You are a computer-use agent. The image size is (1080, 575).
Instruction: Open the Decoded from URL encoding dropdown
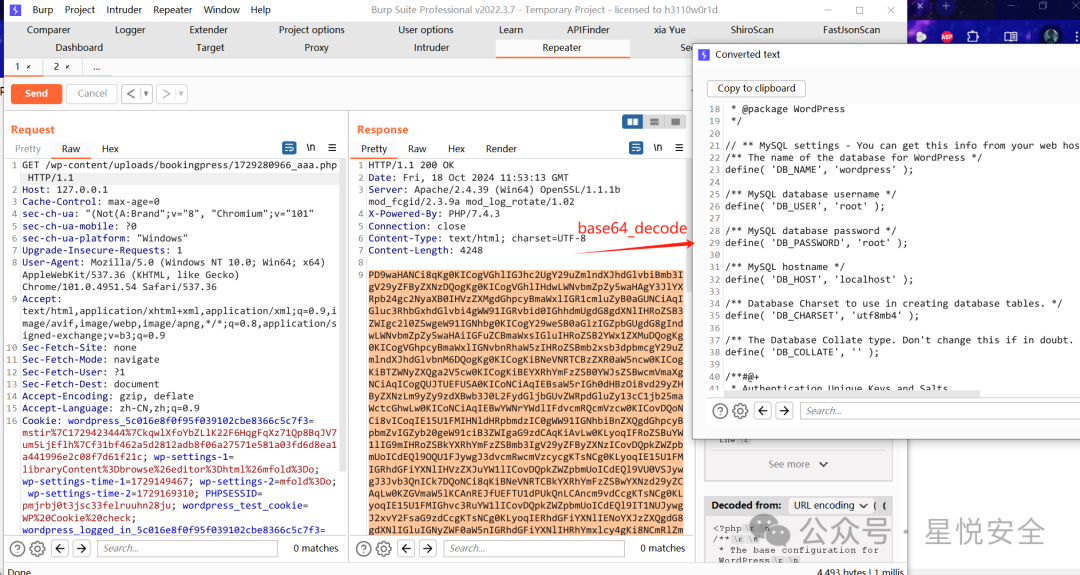pos(831,505)
